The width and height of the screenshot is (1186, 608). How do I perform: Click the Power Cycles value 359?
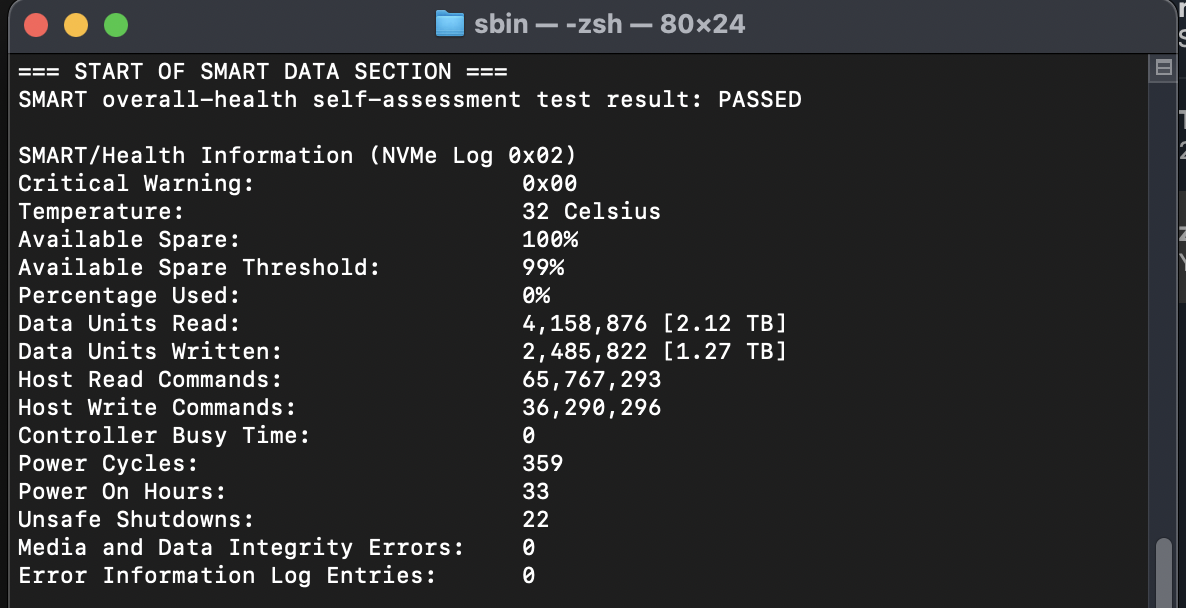click(542, 464)
